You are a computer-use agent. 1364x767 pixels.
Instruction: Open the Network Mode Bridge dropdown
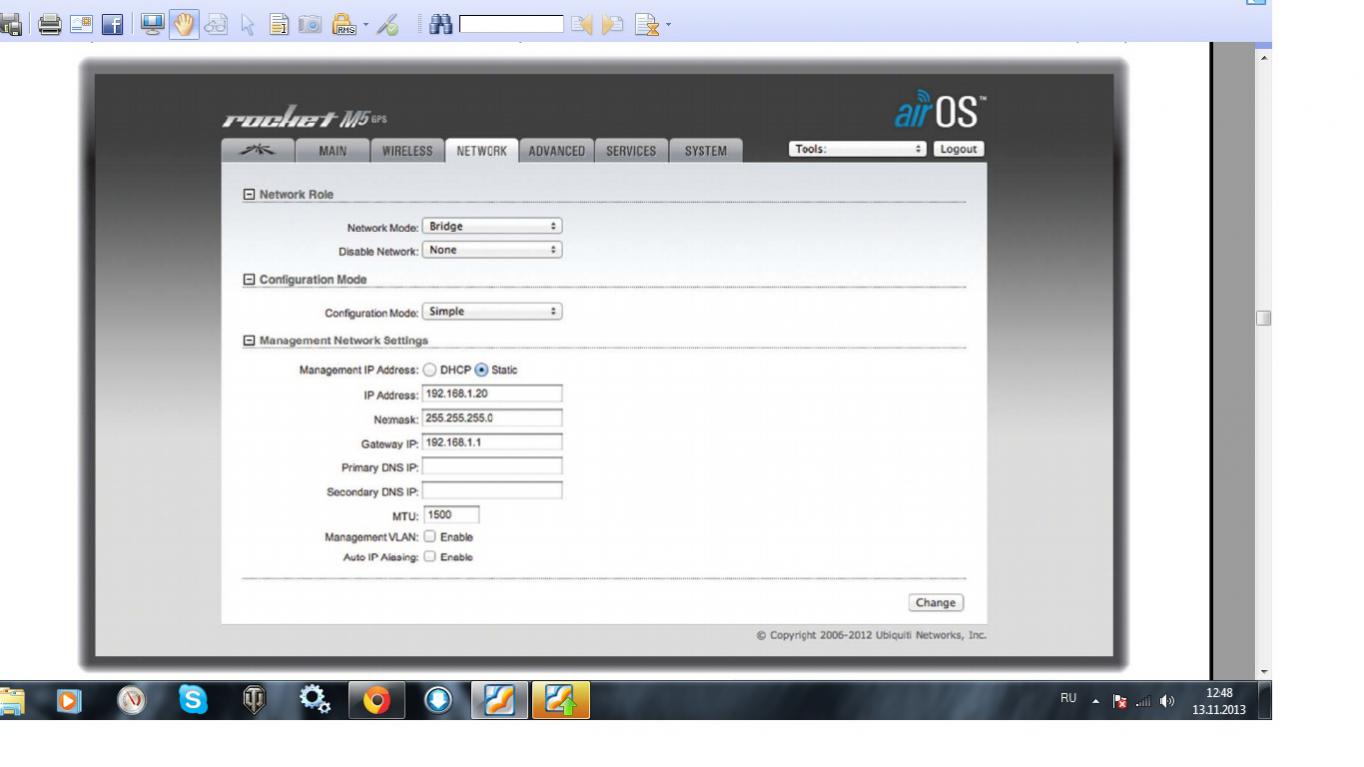(492, 226)
